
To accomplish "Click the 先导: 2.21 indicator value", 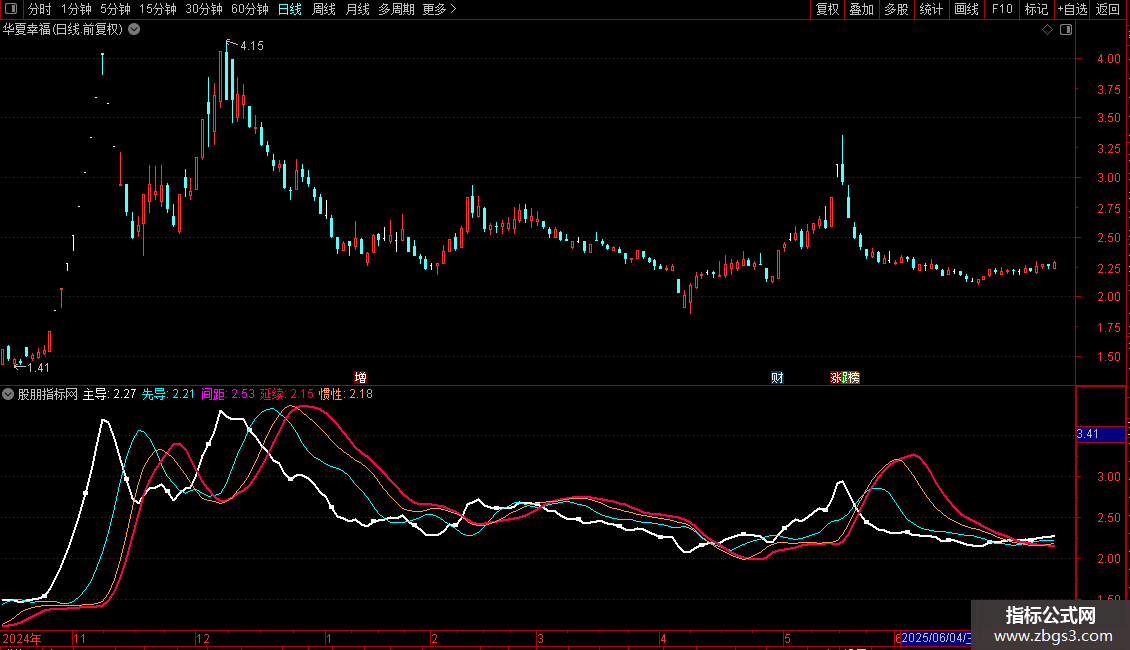I will (x=168, y=394).
